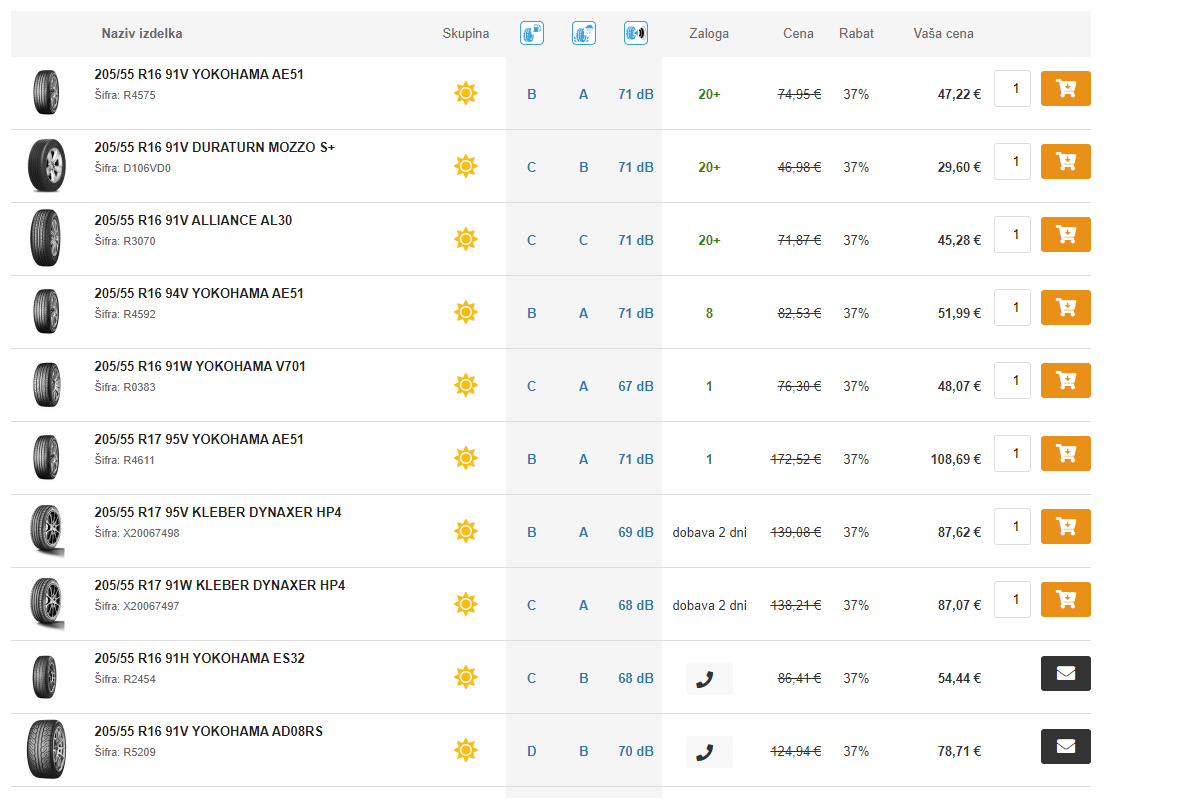Image resolution: width=1200 pixels, height=800 pixels.
Task: Click price 29,60 € for DURATURN
Action: (959, 167)
